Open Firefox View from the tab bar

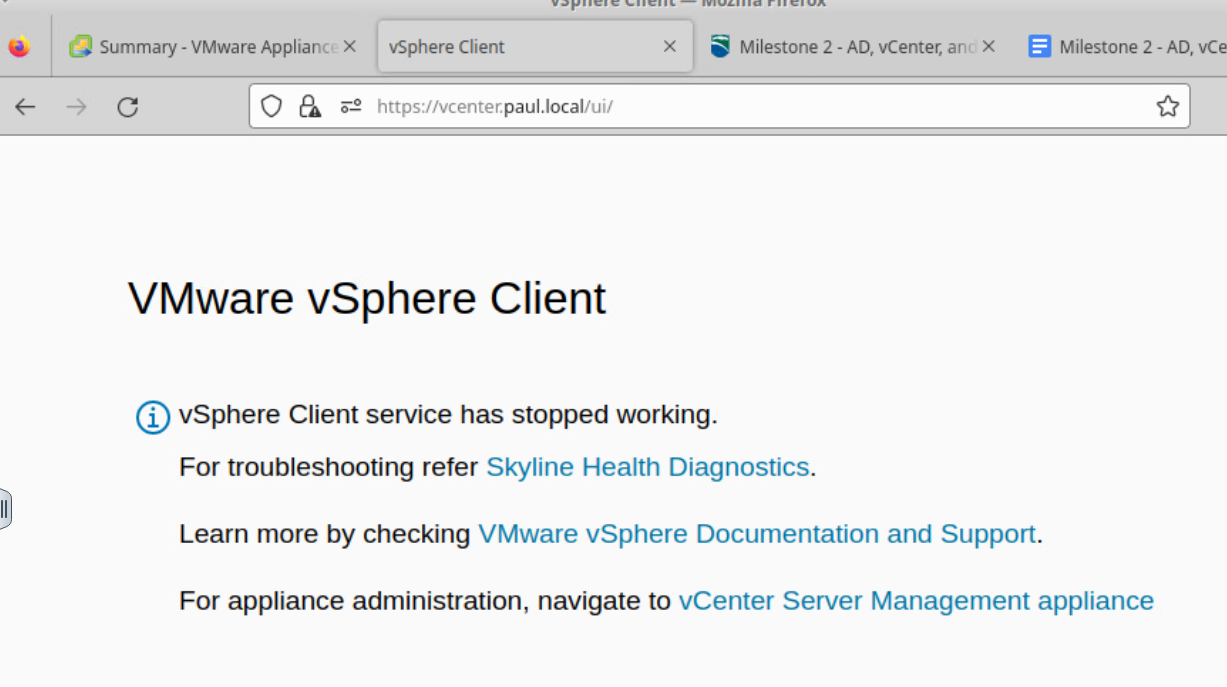19,47
